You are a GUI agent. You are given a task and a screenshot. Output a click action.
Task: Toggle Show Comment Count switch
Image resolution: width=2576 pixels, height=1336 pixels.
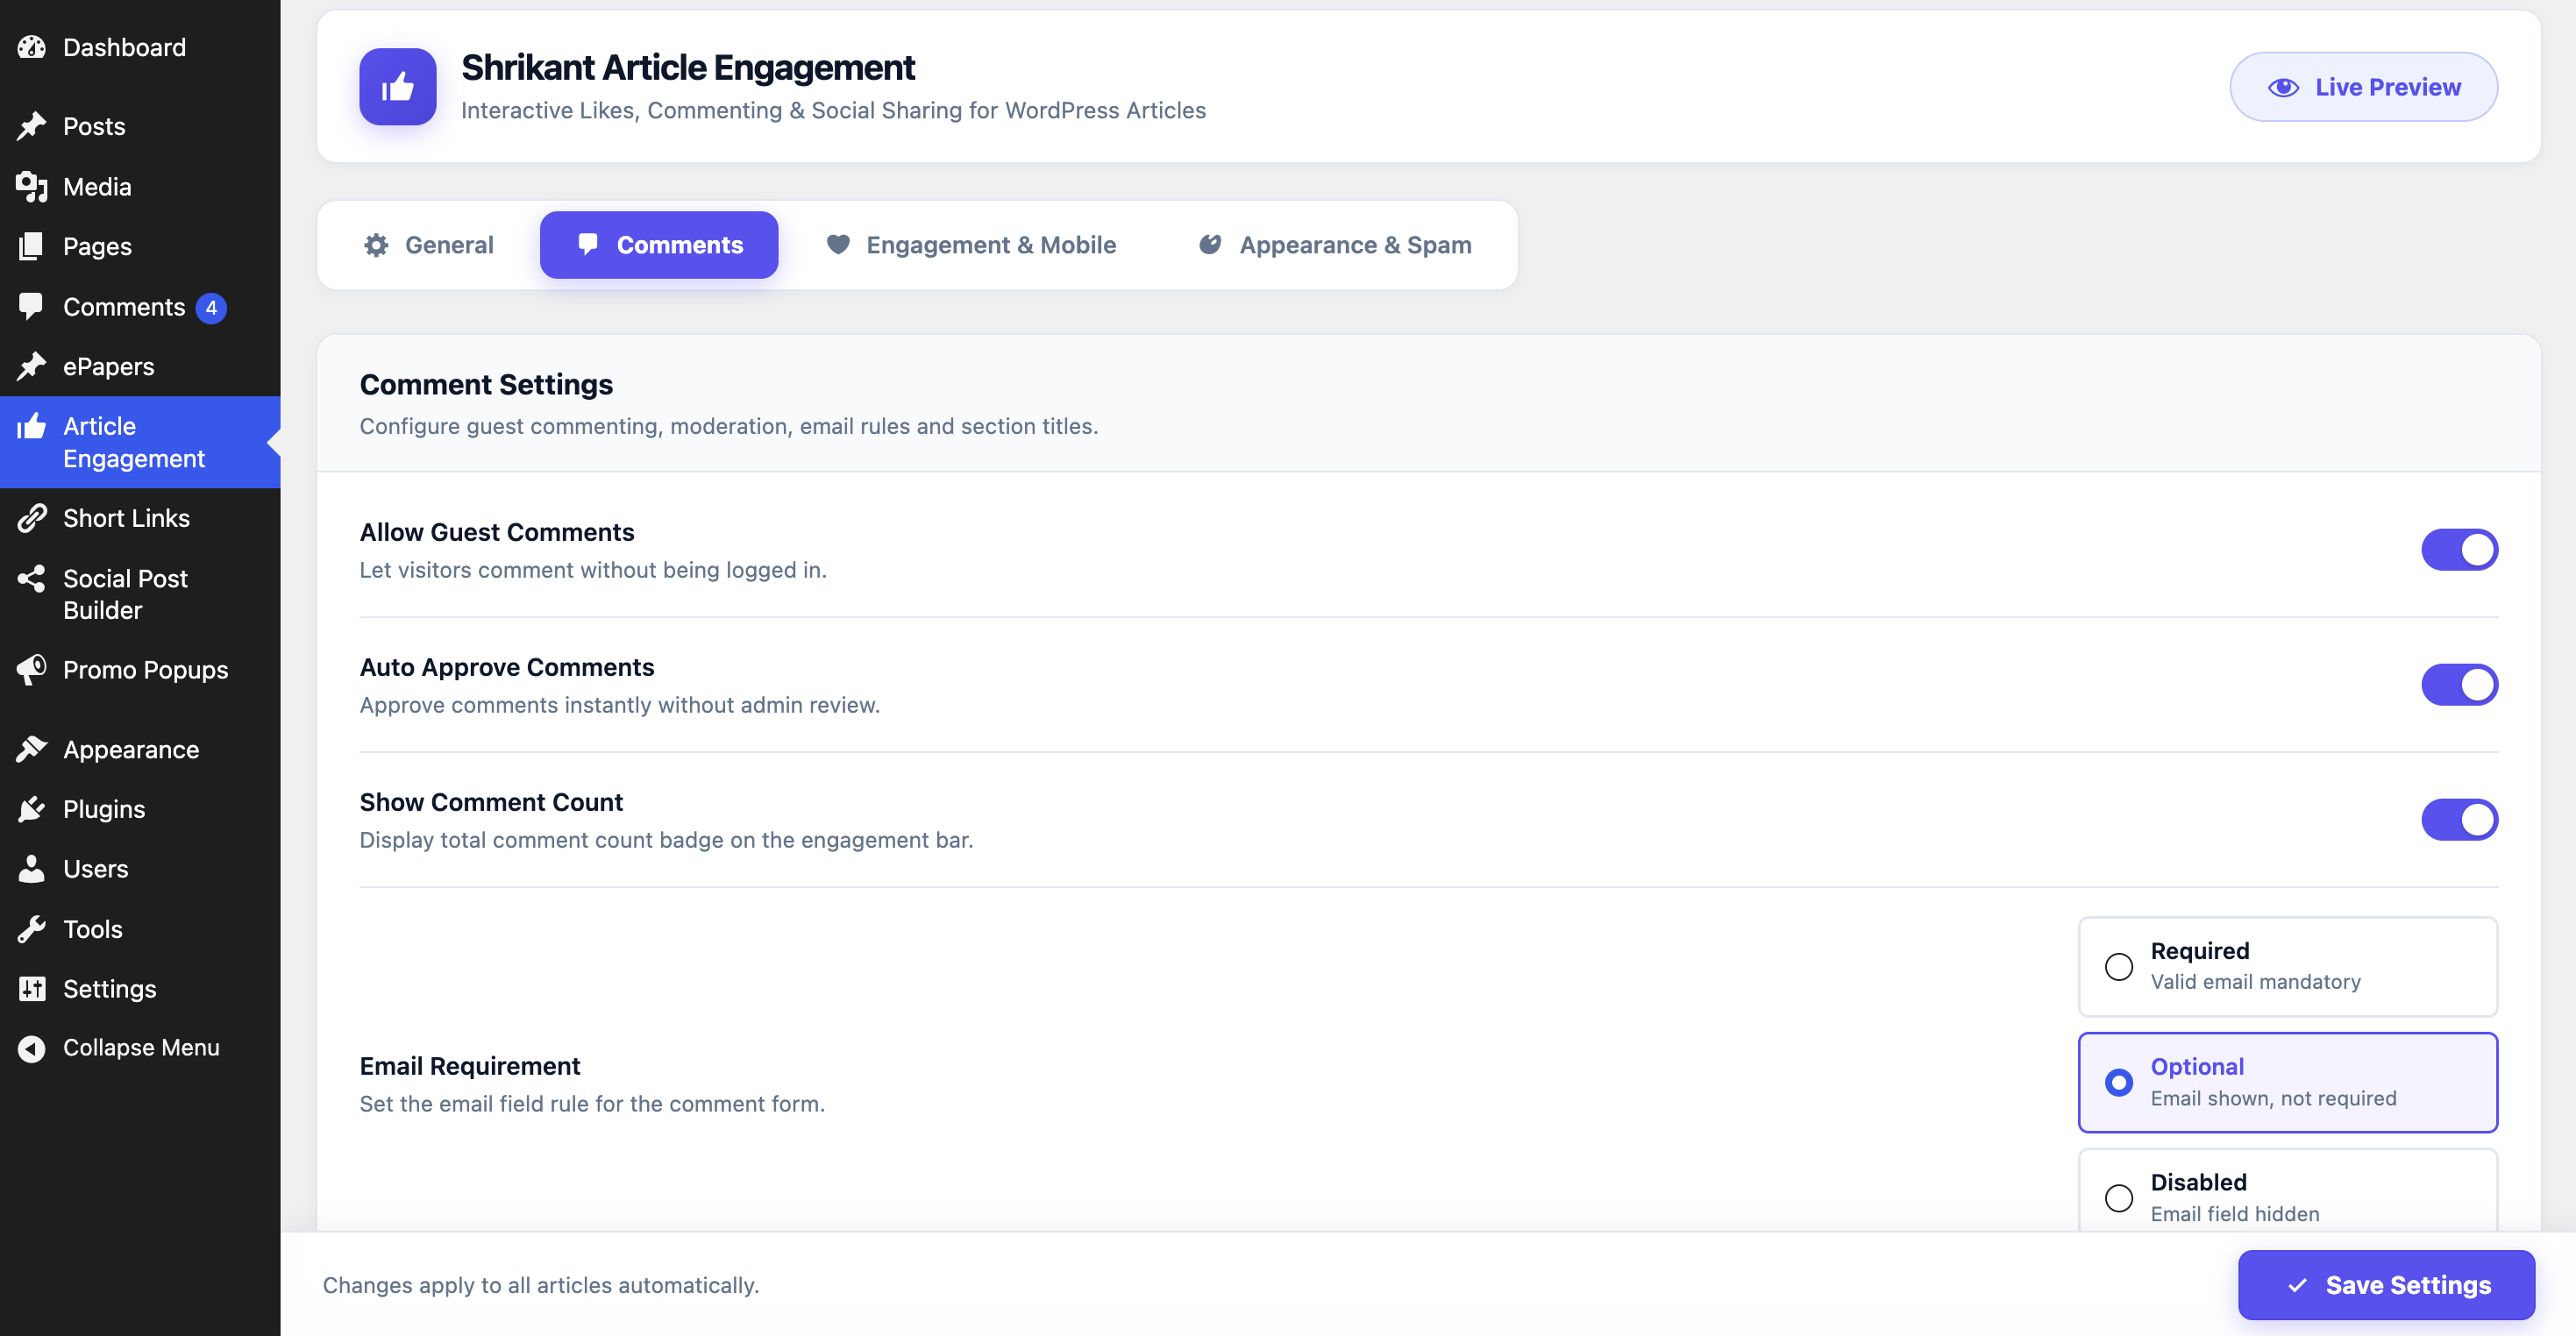coord(2459,820)
